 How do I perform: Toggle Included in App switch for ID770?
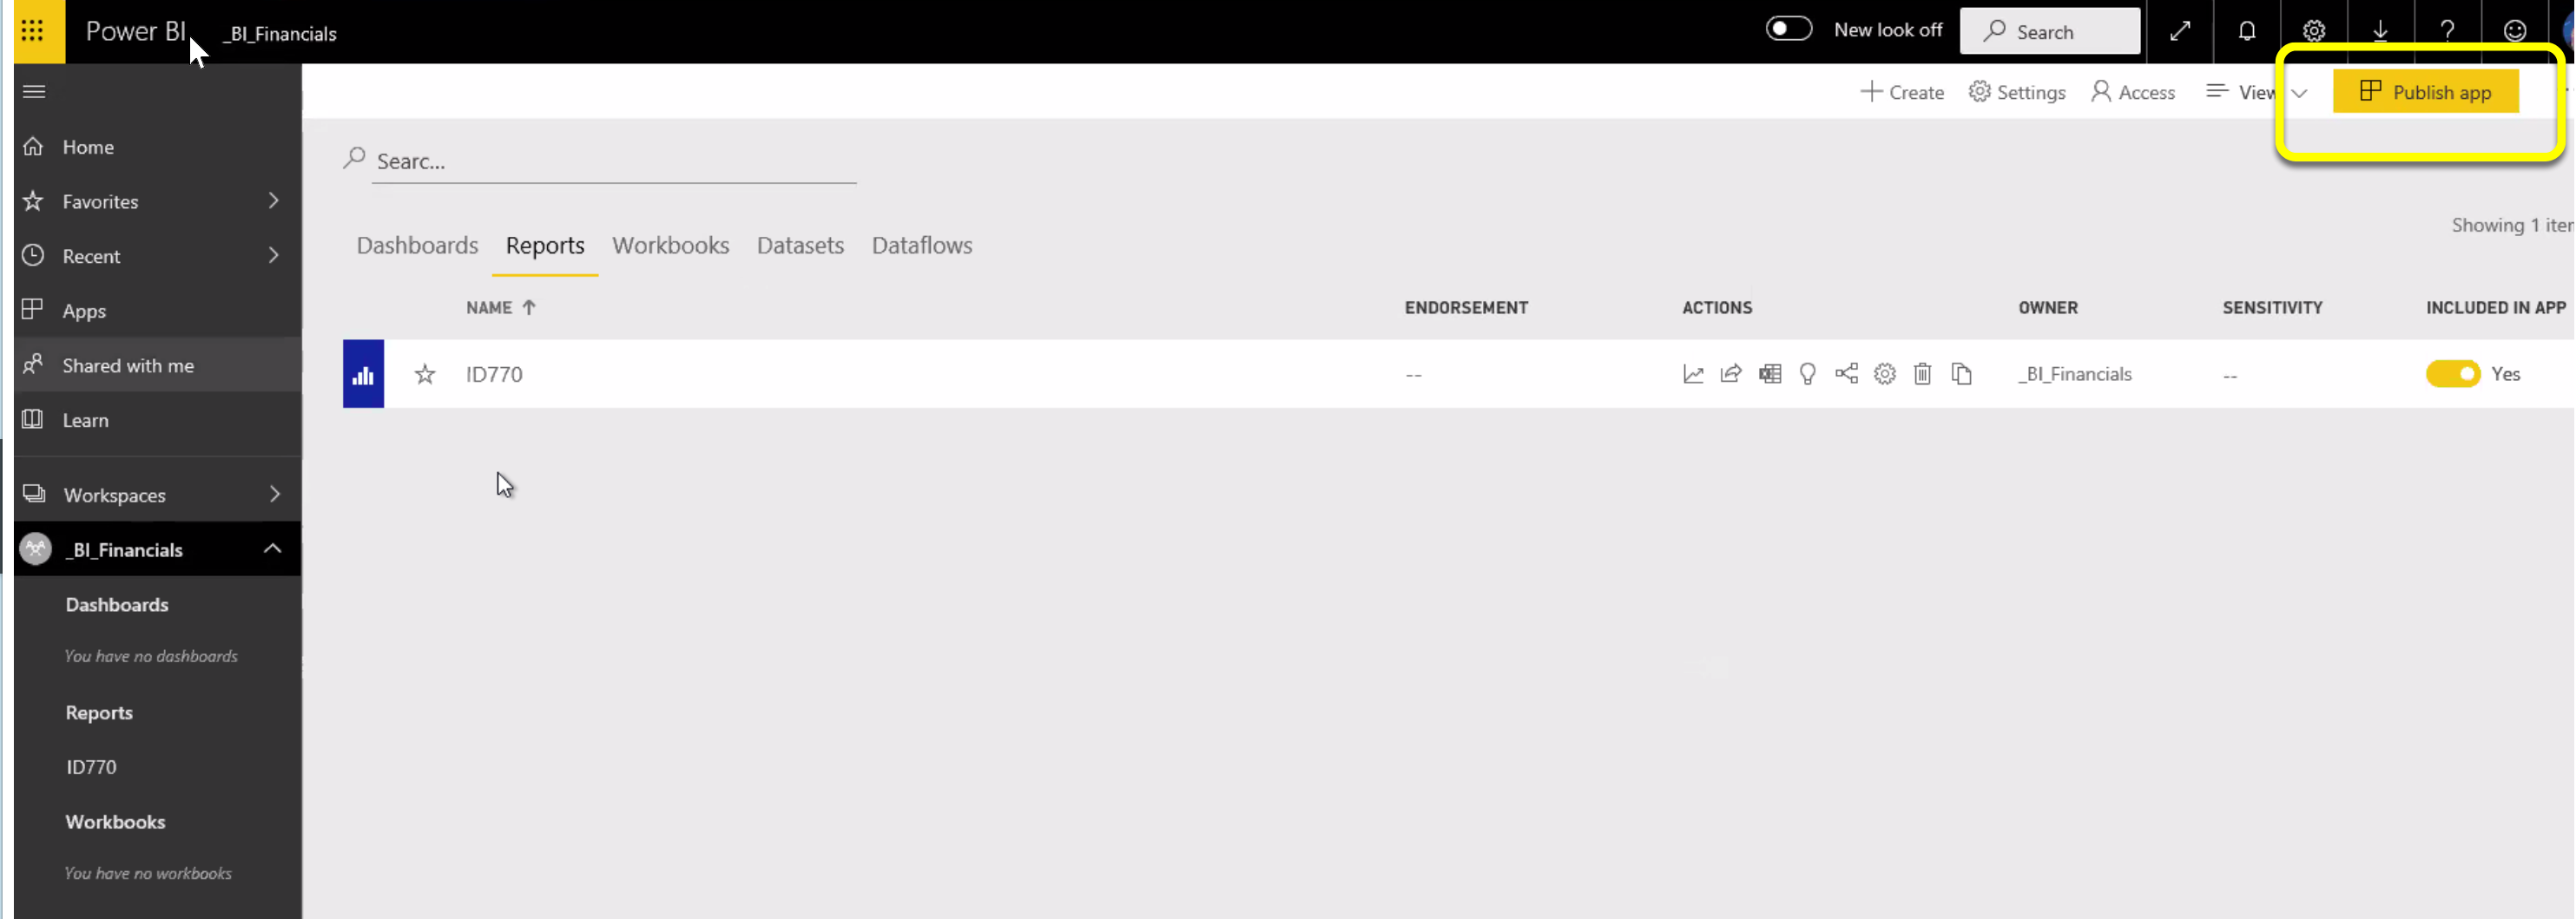(2452, 374)
